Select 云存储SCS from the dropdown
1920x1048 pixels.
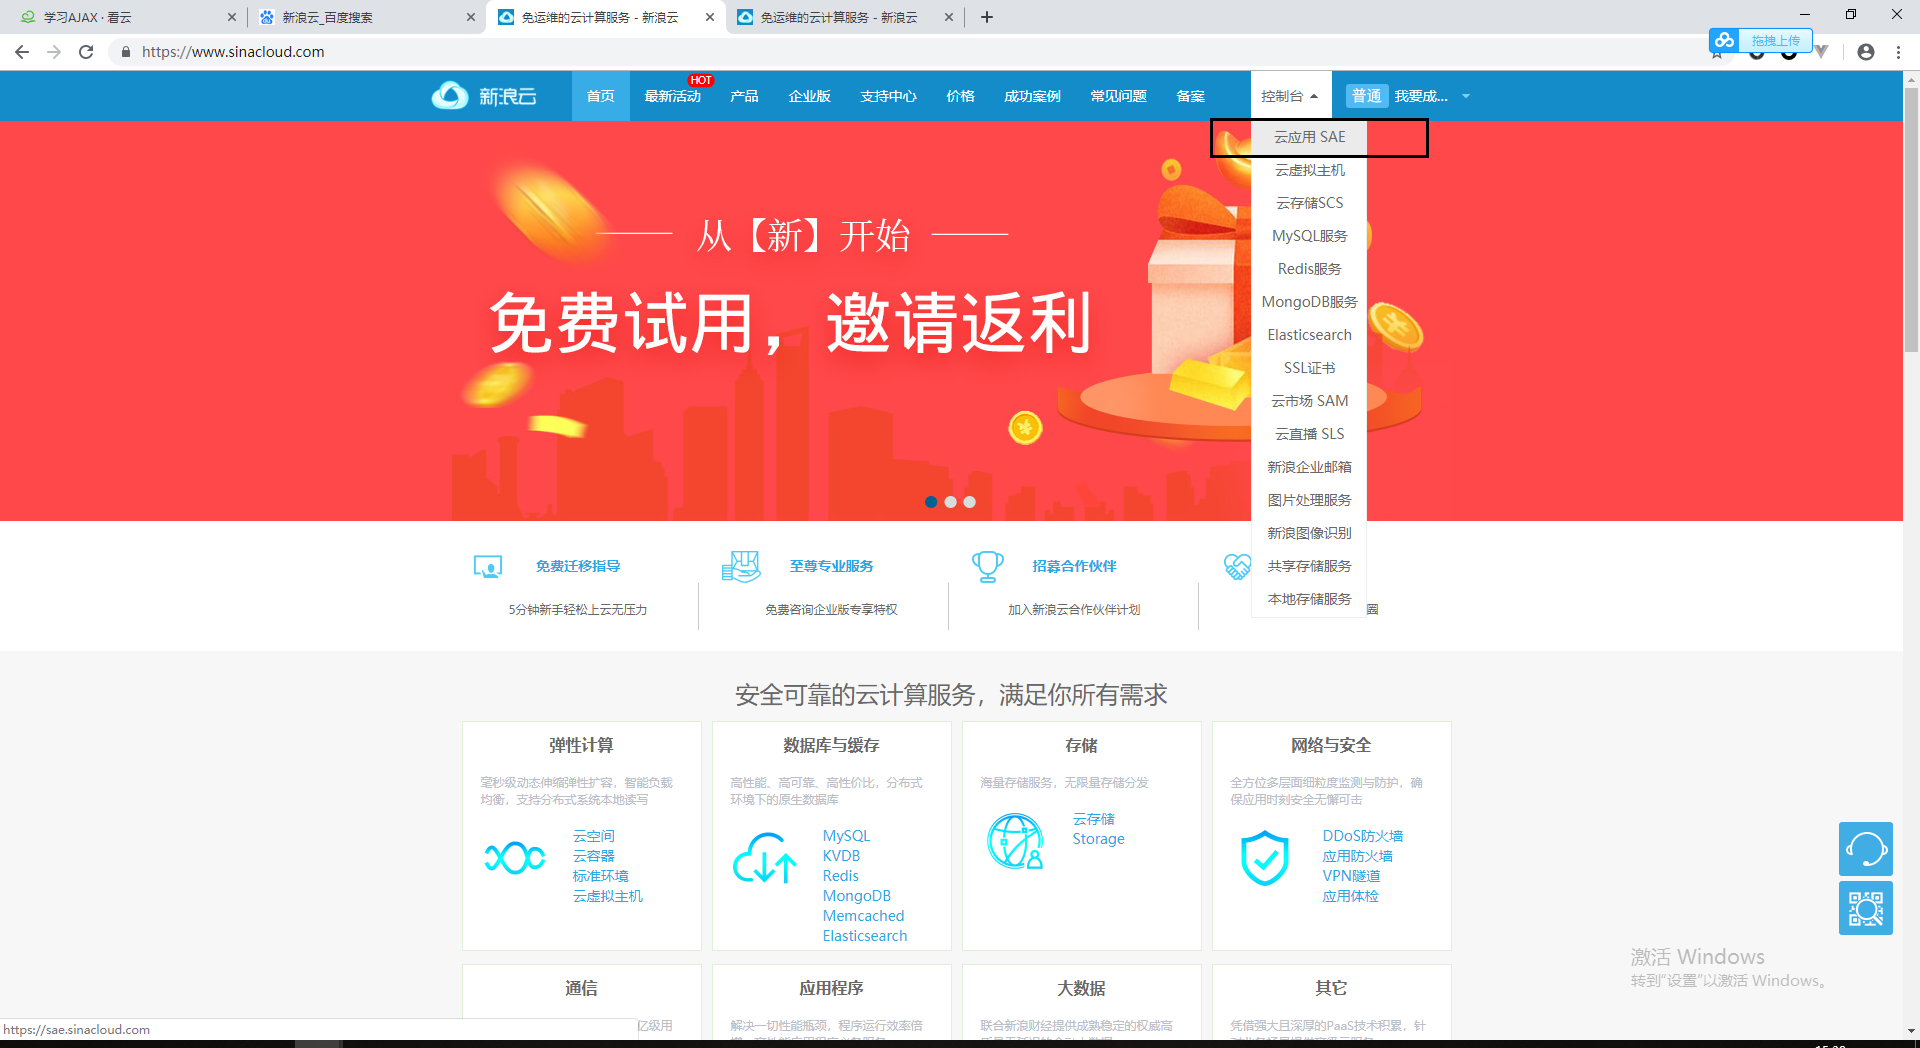click(1309, 203)
